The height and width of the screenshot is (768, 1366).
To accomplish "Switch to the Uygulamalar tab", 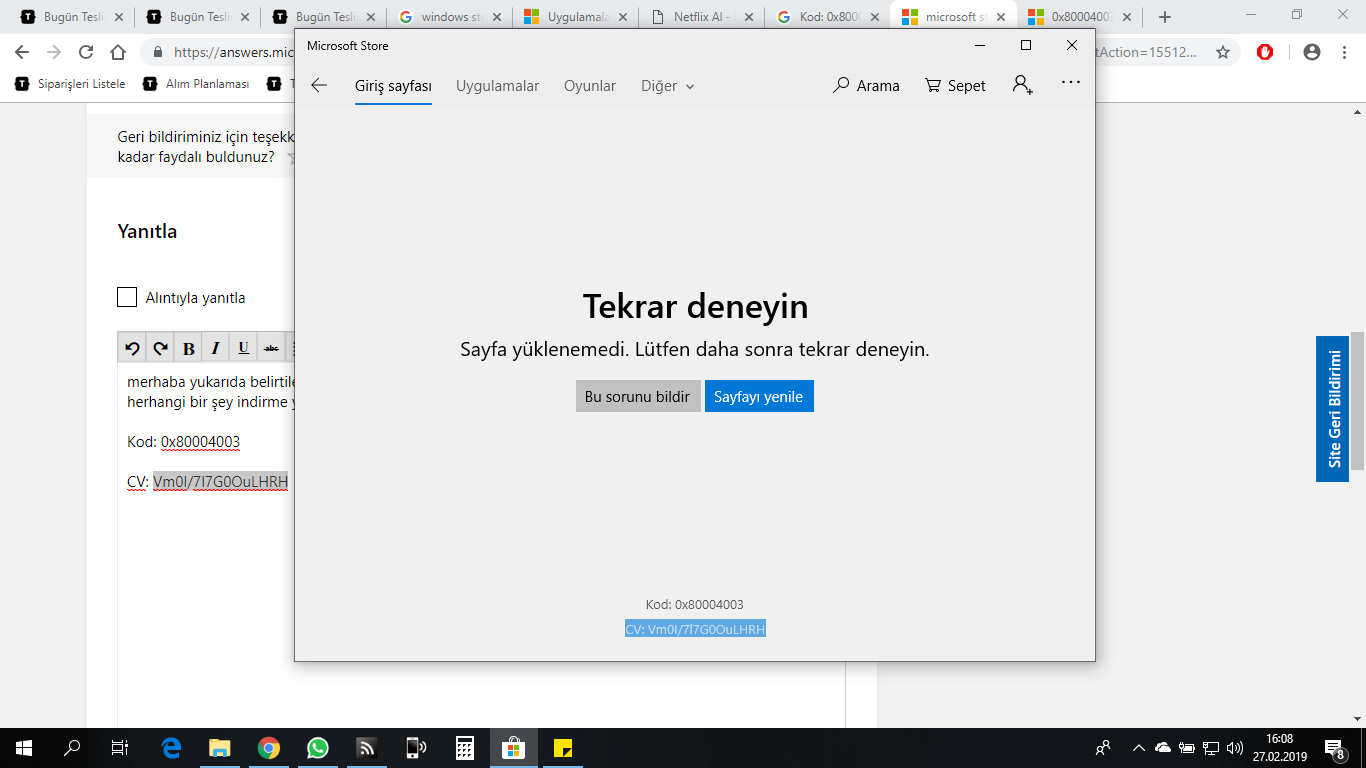I will click(498, 86).
